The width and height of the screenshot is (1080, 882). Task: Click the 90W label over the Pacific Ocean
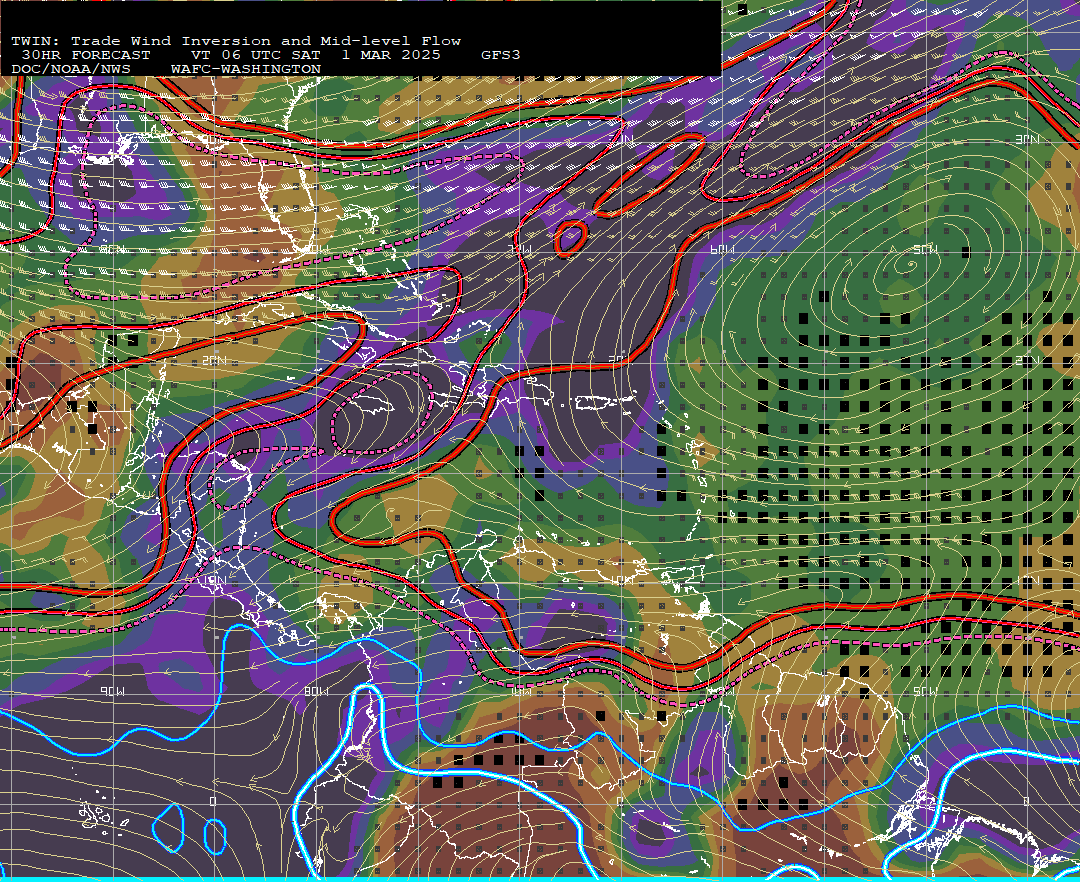(113, 691)
